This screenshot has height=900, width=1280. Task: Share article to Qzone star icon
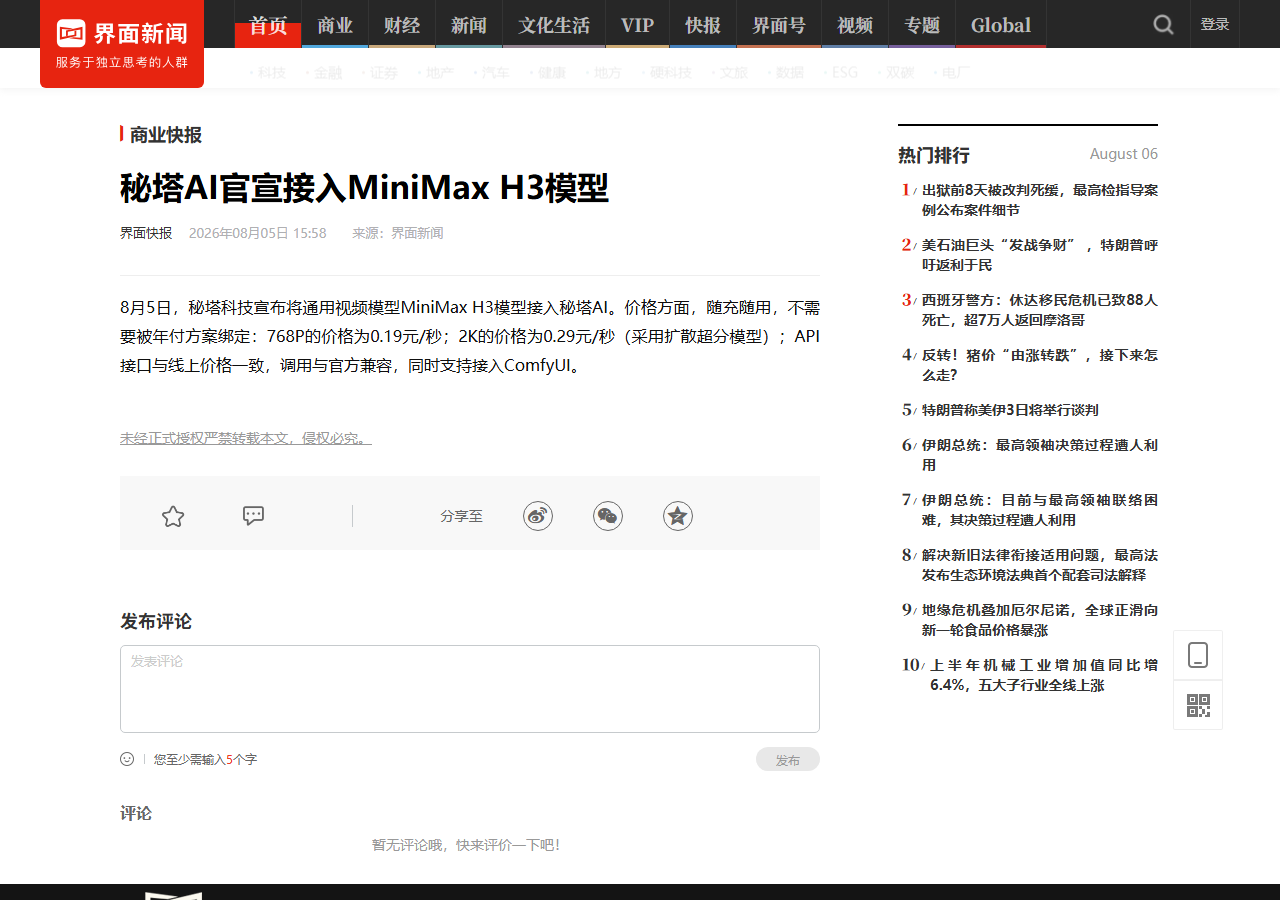(678, 516)
